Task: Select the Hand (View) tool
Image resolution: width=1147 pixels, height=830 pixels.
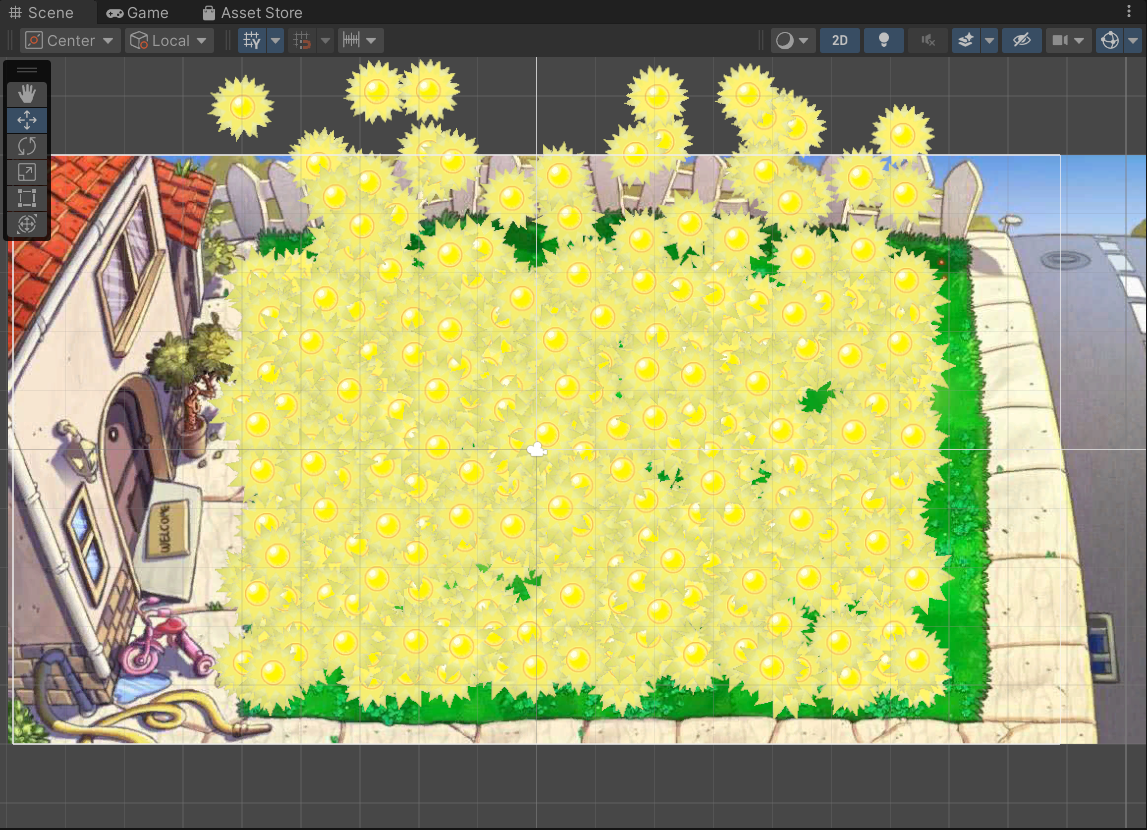Action: point(27,94)
